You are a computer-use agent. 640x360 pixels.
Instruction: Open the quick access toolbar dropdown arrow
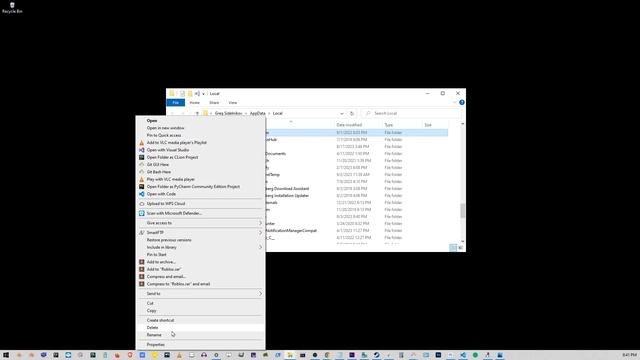[x=203, y=93]
